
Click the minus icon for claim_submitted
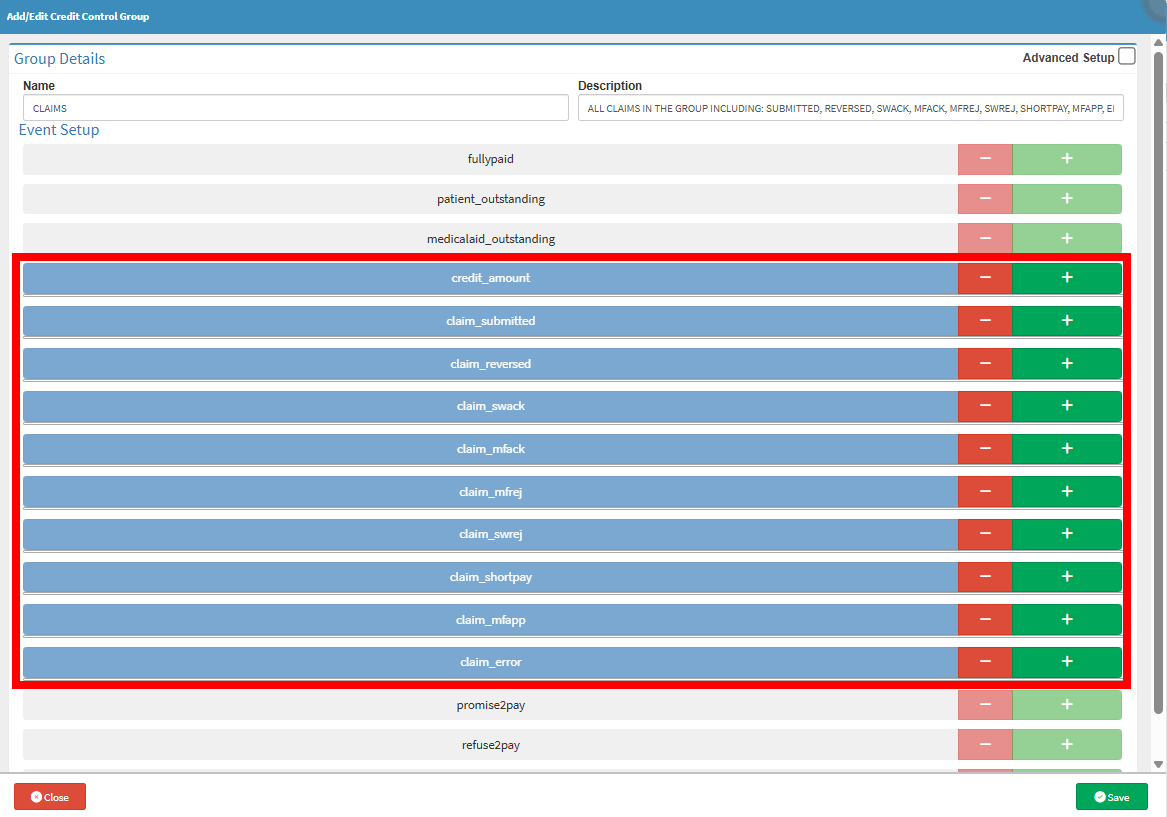[985, 321]
